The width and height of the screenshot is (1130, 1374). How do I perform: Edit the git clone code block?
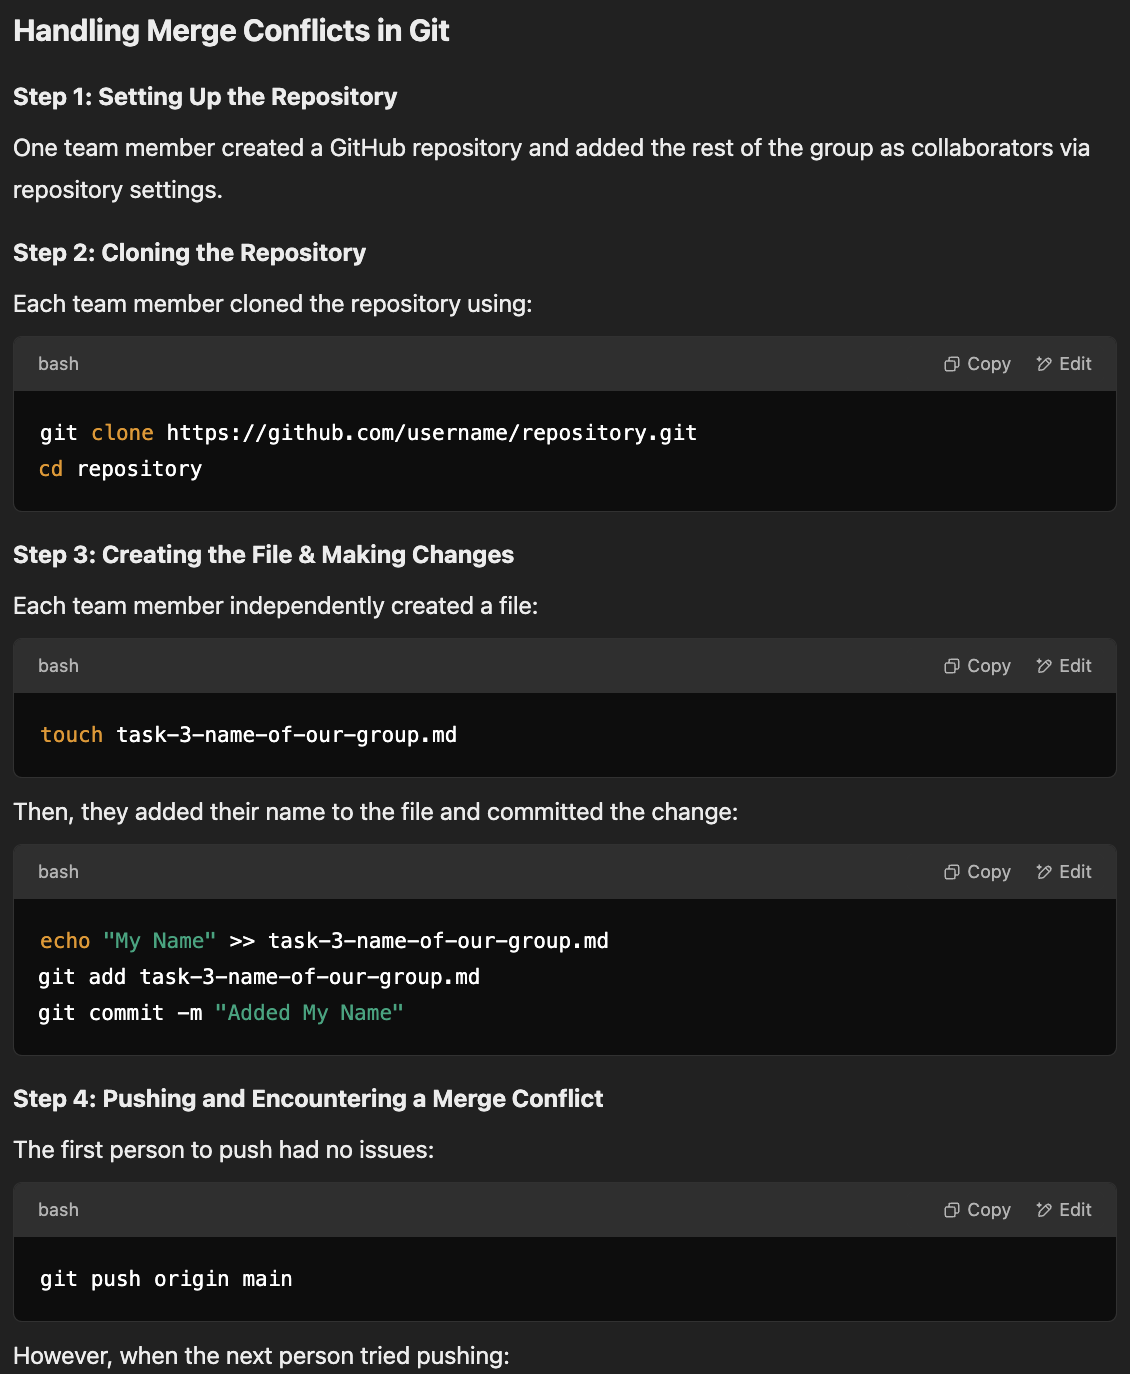[1064, 364]
